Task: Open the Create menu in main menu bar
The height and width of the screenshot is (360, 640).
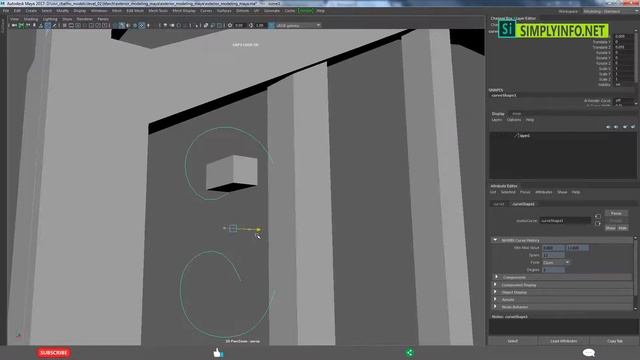Action: coord(31,11)
